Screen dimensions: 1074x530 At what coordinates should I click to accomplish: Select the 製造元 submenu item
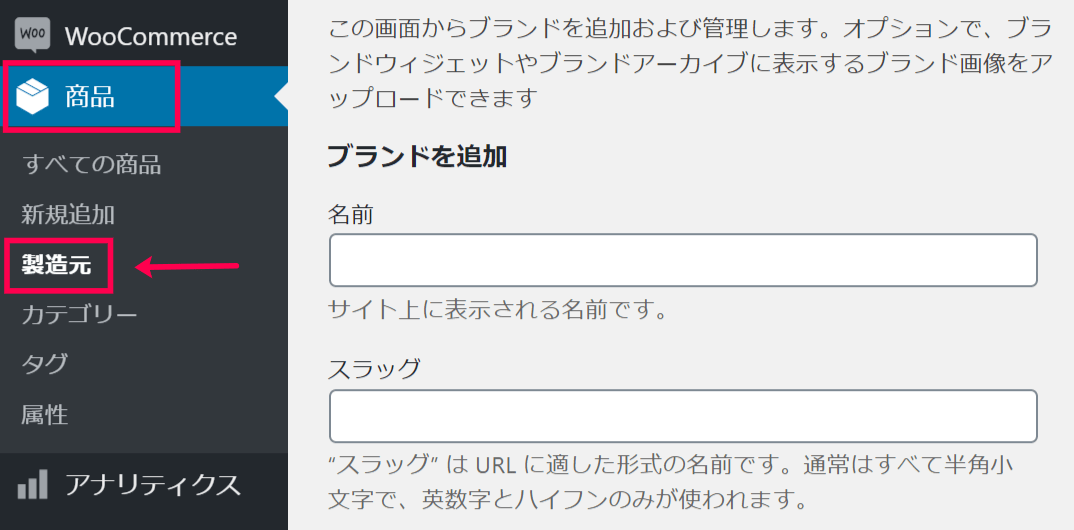click(x=56, y=266)
